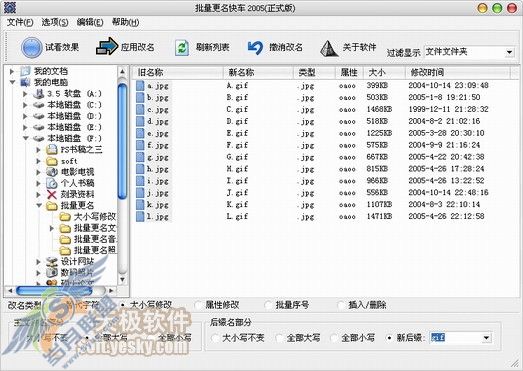Select the 批量序号 radio button
523x371 pixels.
[x=268, y=305]
